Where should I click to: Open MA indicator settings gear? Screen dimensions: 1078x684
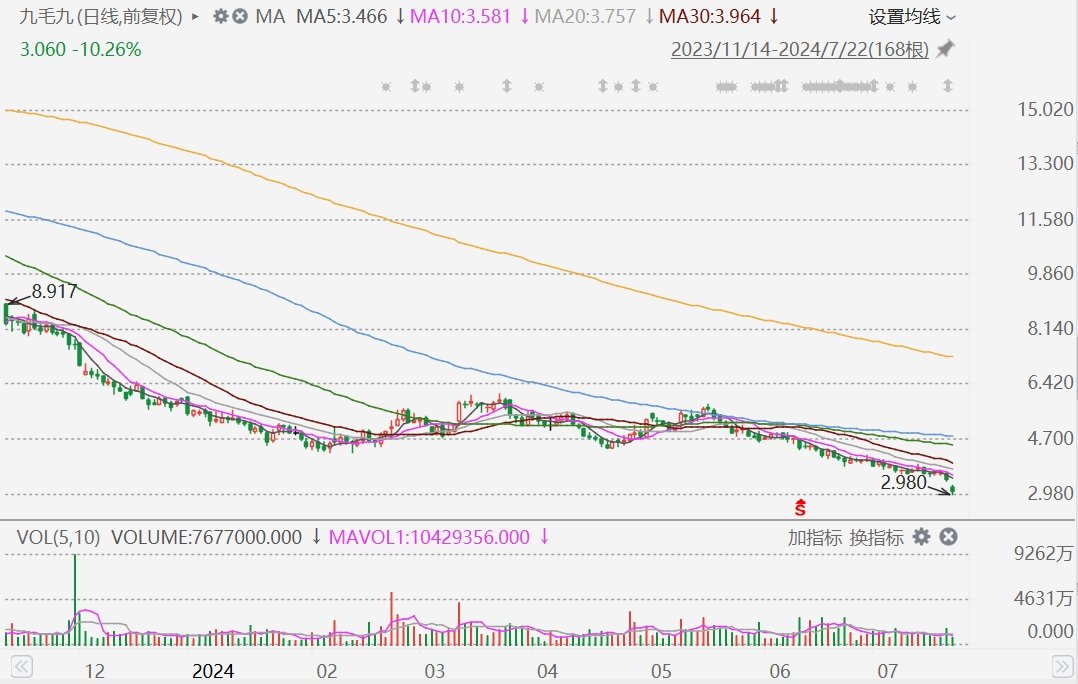pos(222,17)
